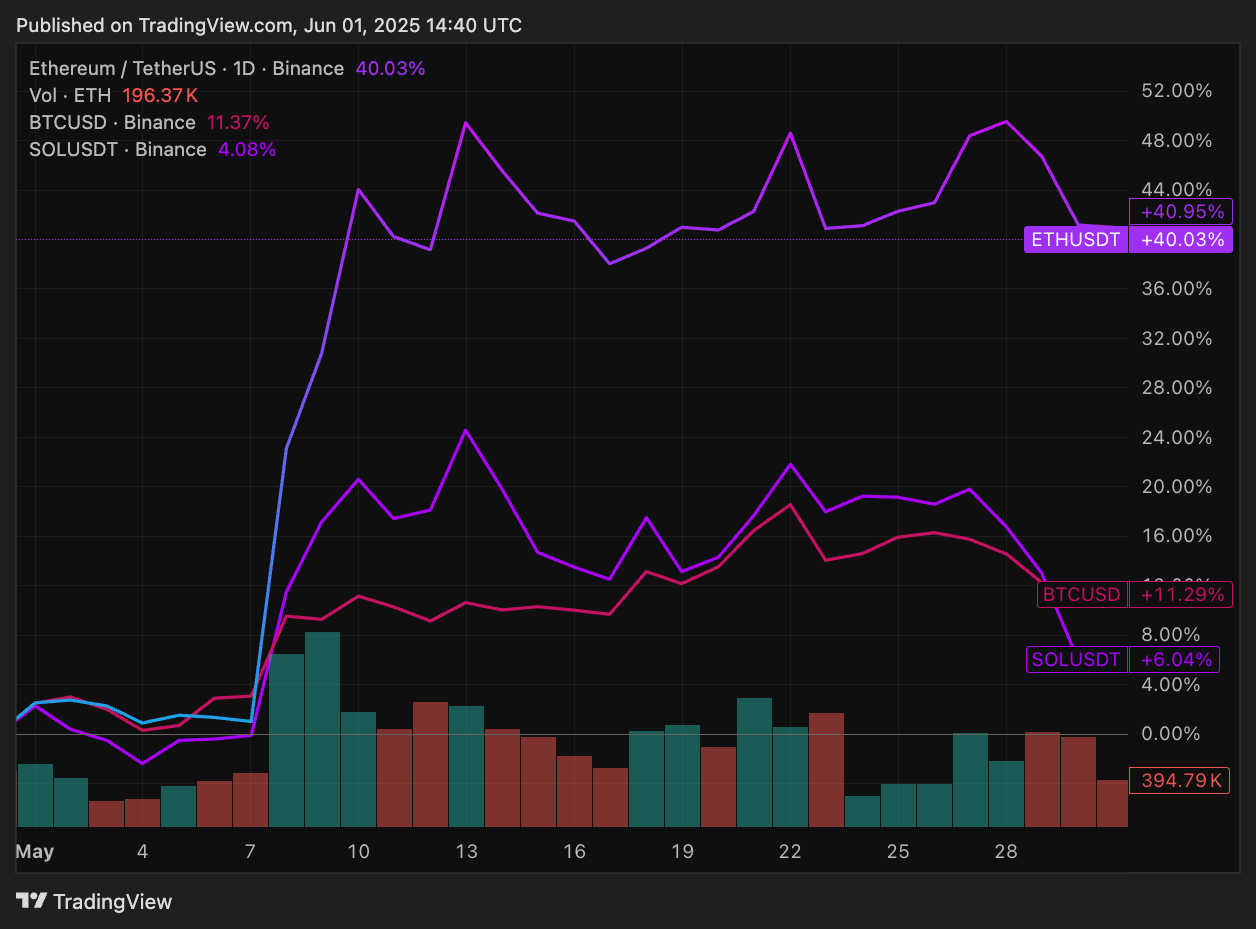This screenshot has width=1256, height=929.
Task: Click the TradingView logo icon at bottom
Action: [31, 901]
